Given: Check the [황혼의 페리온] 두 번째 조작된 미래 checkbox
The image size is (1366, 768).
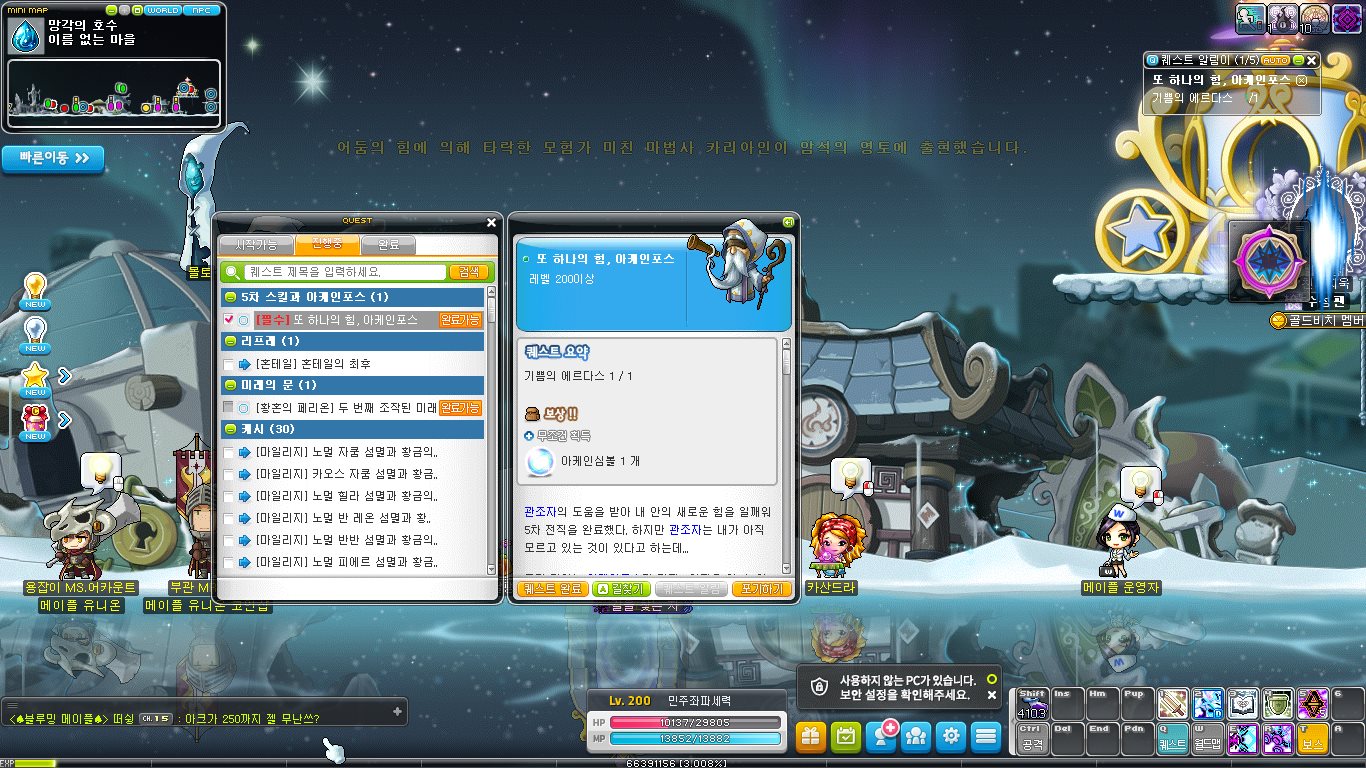Looking at the screenshot, I should pyautogui.click(x=229, y=408).
